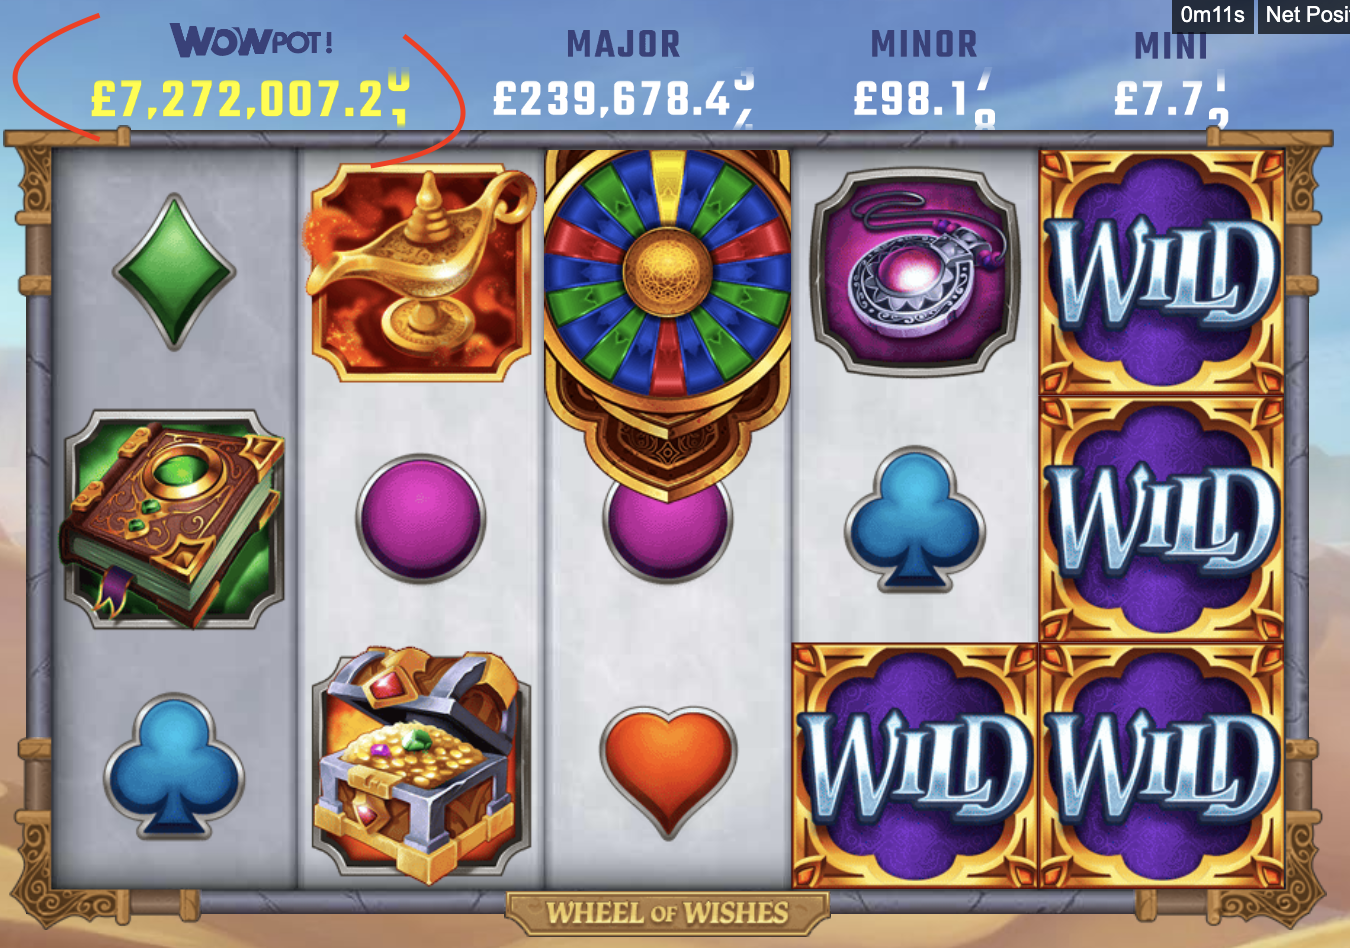
Task: Click the blue club on reel four
Action: click(914, 520)
